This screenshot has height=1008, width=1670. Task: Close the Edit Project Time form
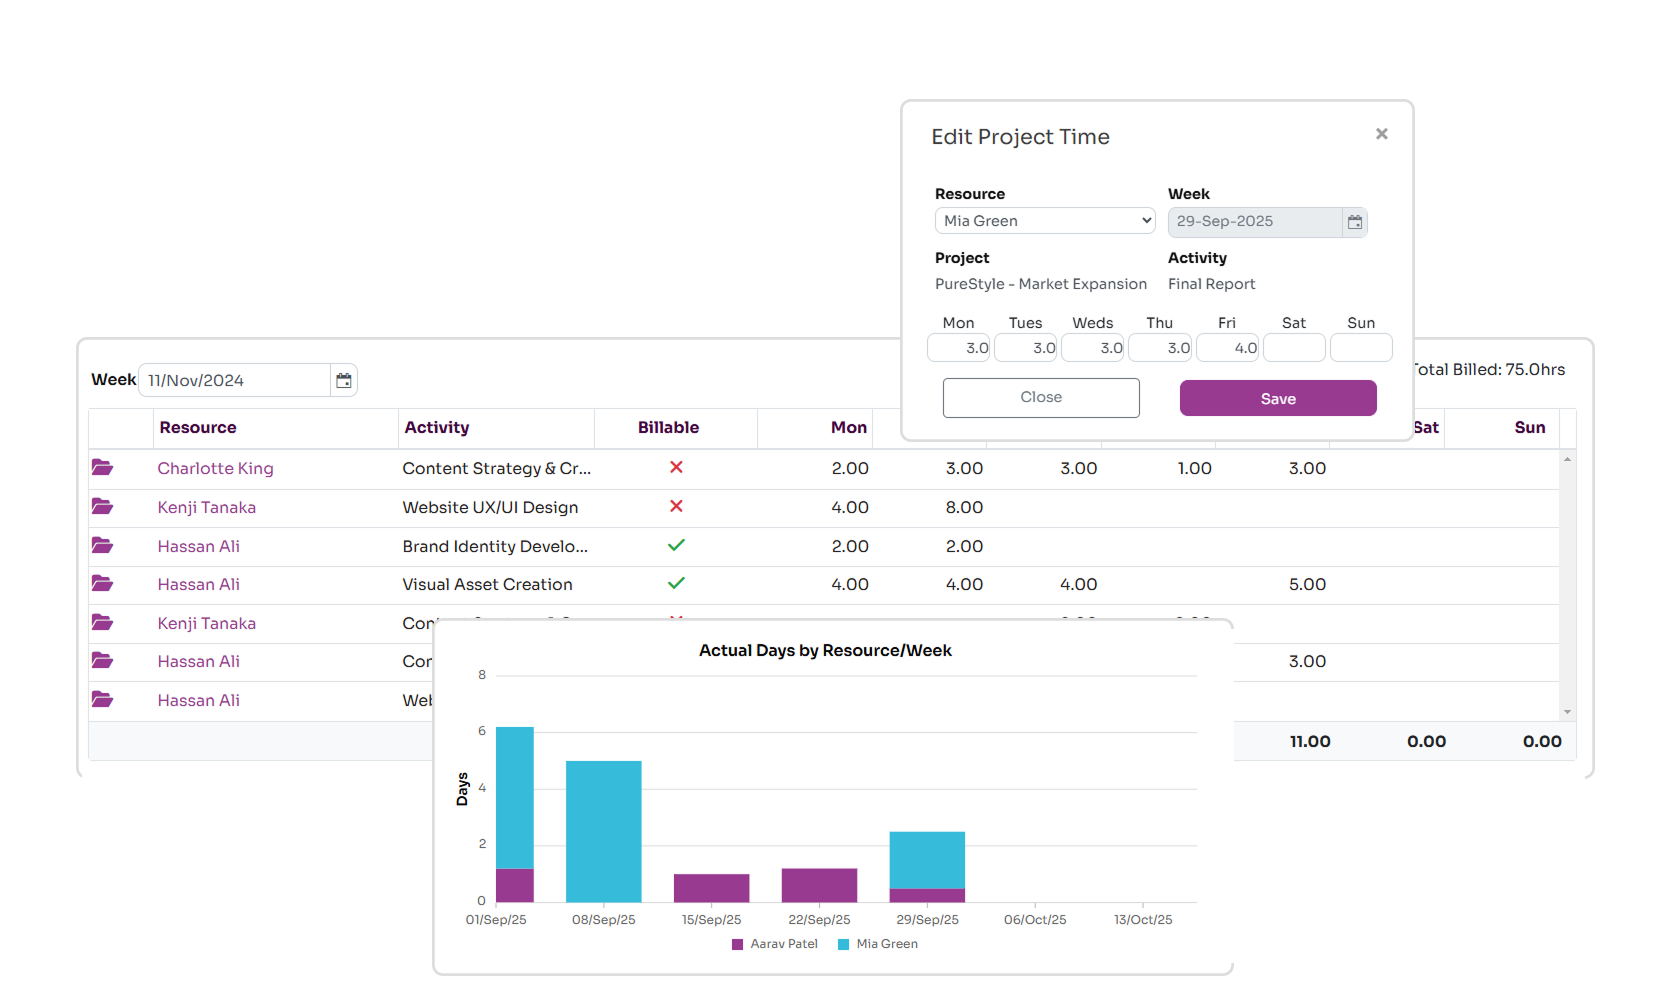click(x=1040, y=397)
